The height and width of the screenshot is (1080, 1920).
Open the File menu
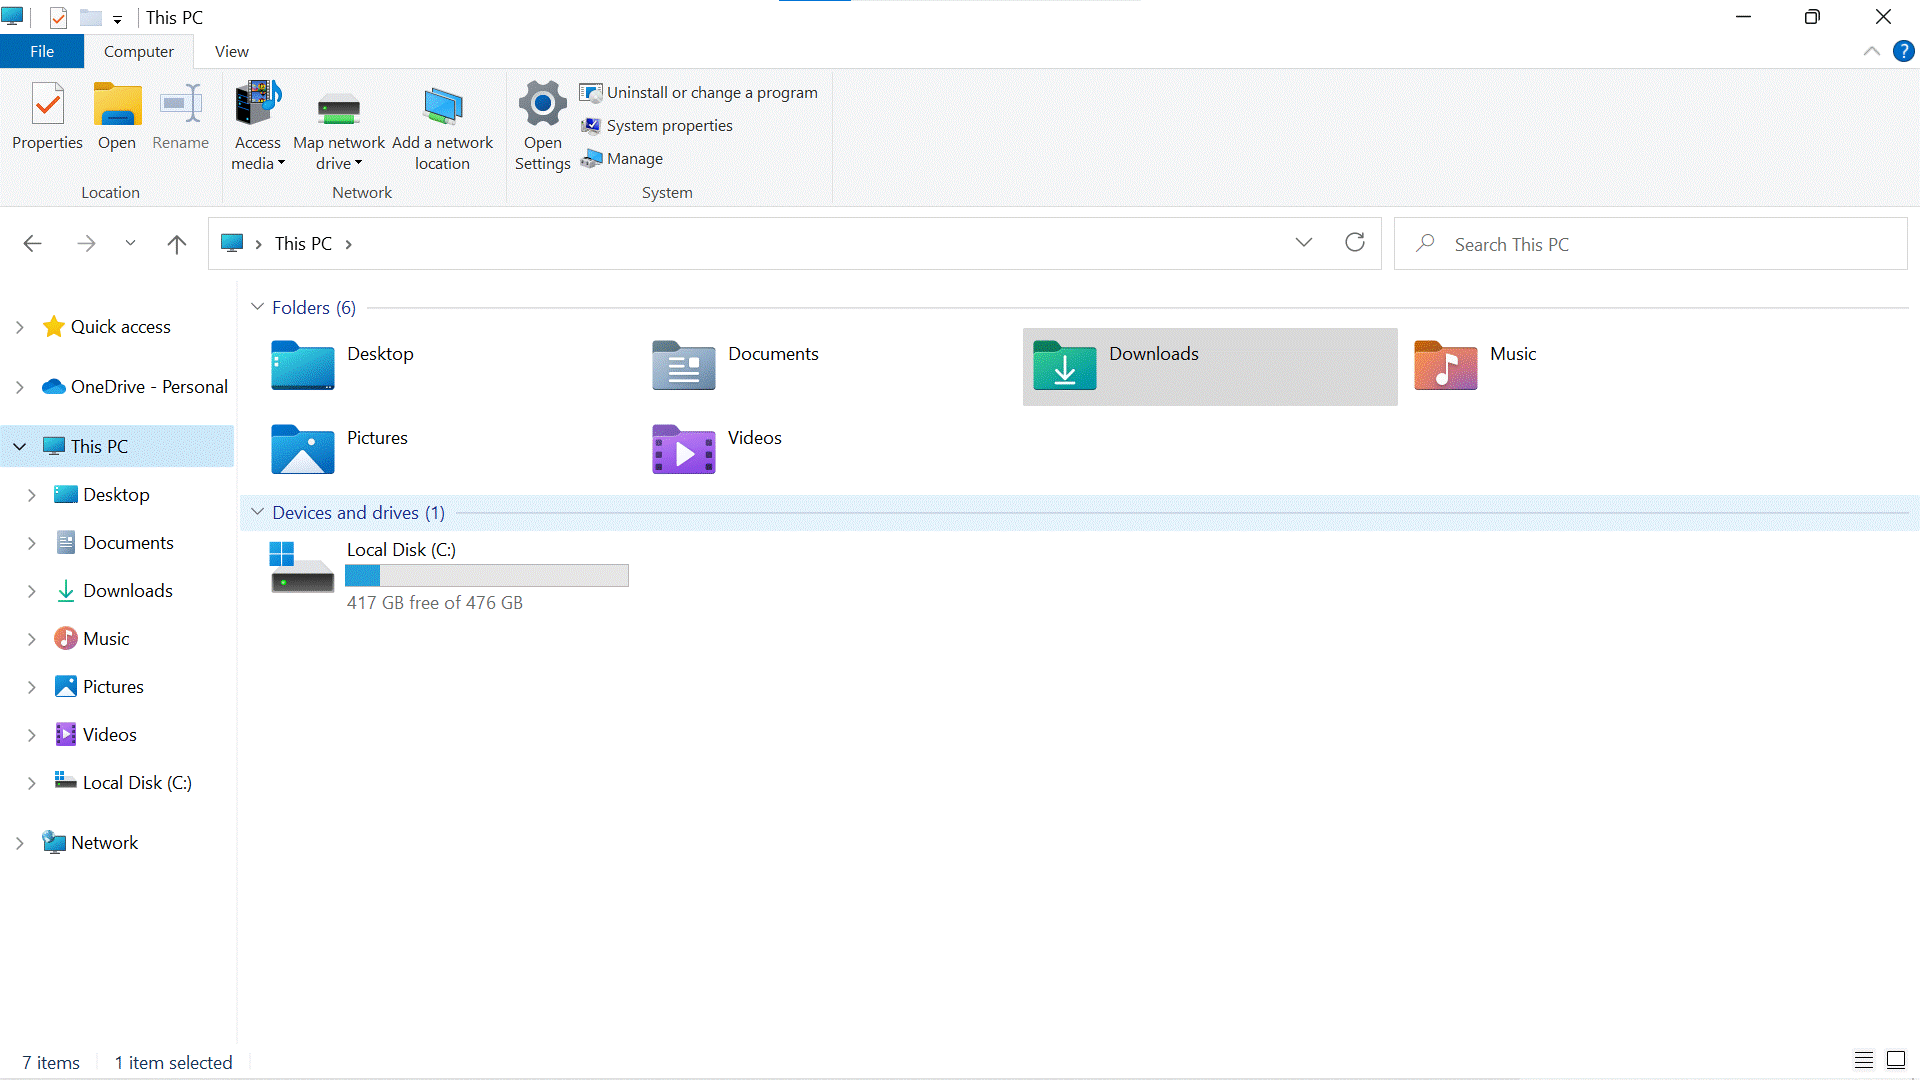(x=41, y=51)
